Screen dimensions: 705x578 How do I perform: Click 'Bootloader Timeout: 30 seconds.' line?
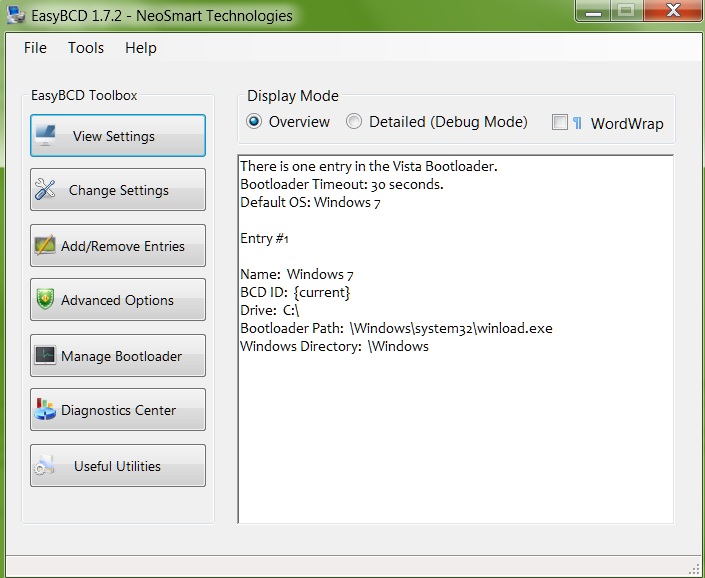[342, 184]
